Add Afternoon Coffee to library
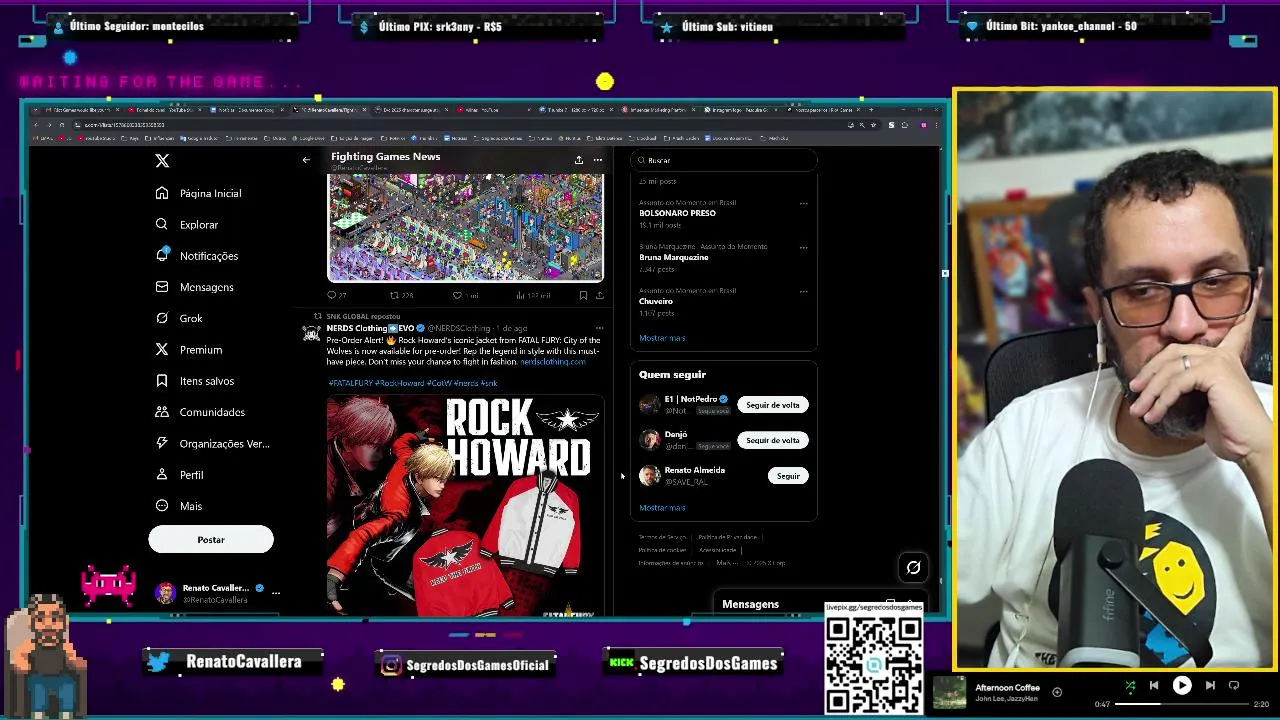This screenshot has width=1280, height=720. 1057,692
